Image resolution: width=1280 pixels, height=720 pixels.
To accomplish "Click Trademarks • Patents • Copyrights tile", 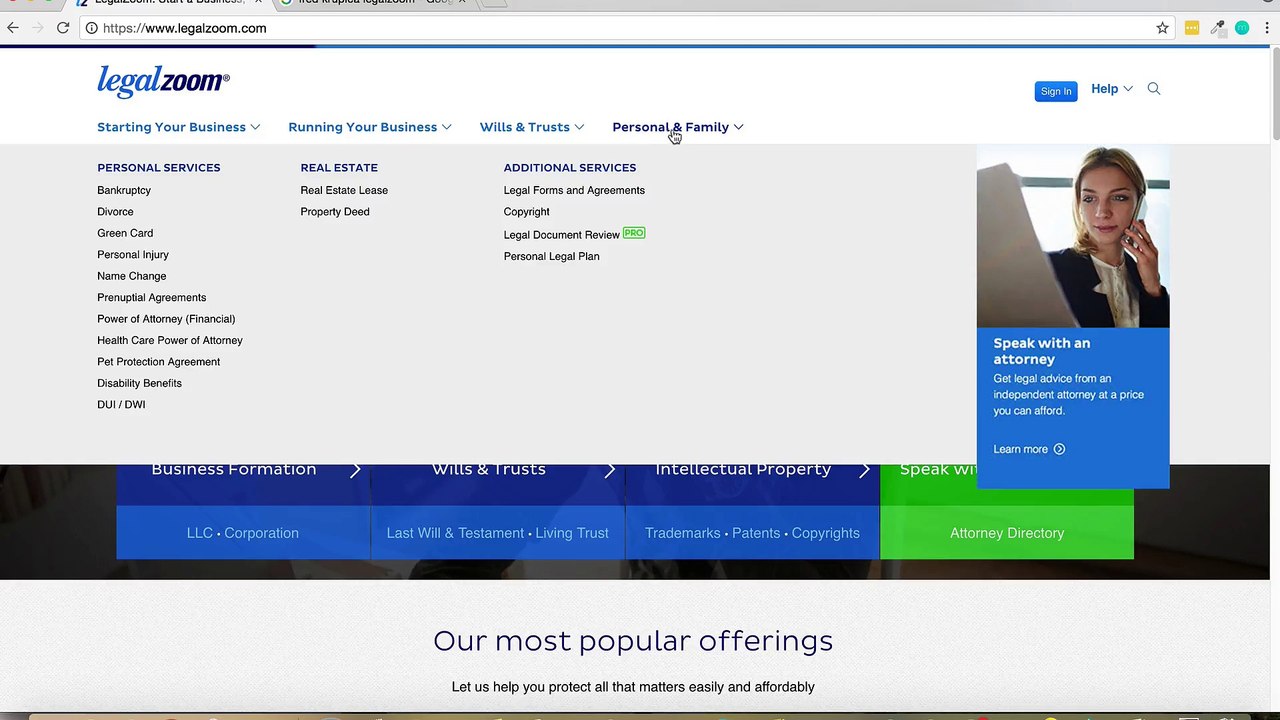I will (x=752, y=533).
